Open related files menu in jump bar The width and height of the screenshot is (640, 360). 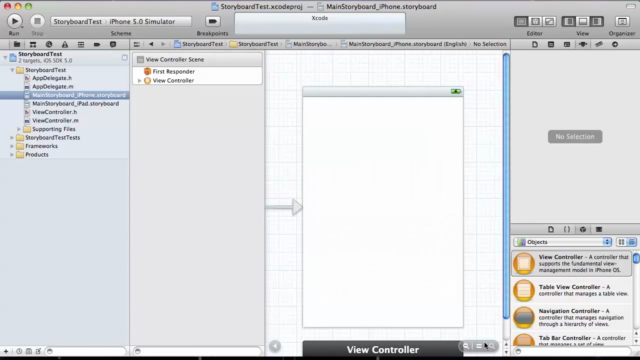[x=137, y=44]
